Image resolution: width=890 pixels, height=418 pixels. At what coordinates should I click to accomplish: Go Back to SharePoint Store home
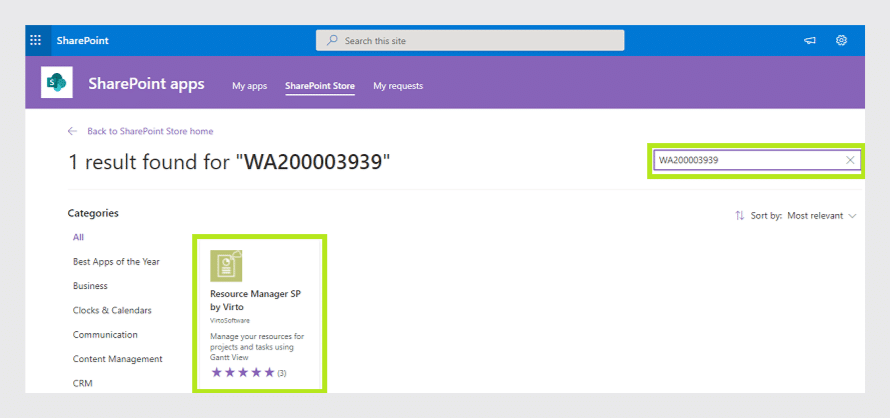click(x=150, y=131)
